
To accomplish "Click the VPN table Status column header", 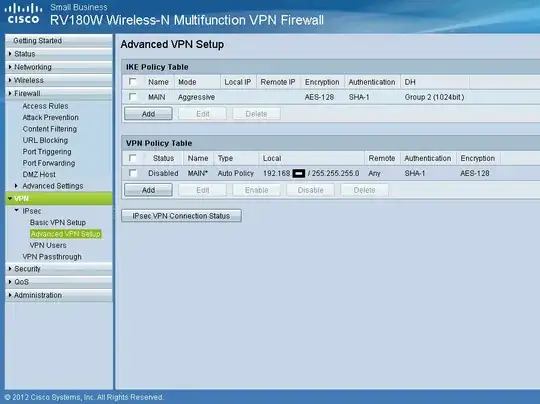I will click(x=163, y=158).
